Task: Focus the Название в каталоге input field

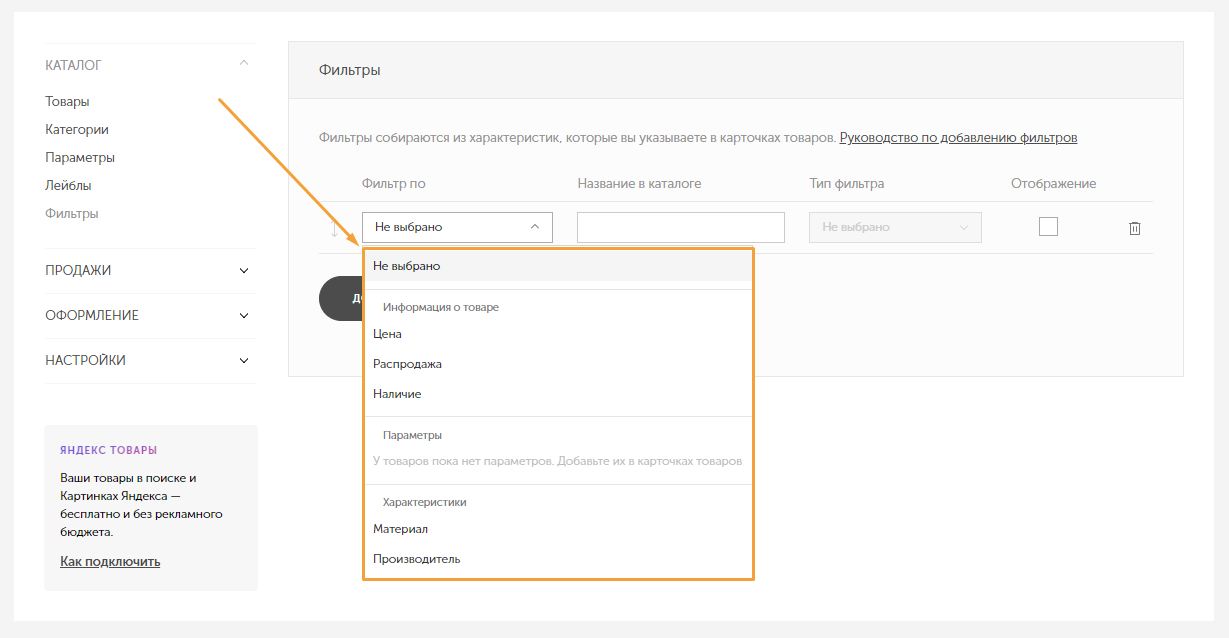Action: point(681,227)
